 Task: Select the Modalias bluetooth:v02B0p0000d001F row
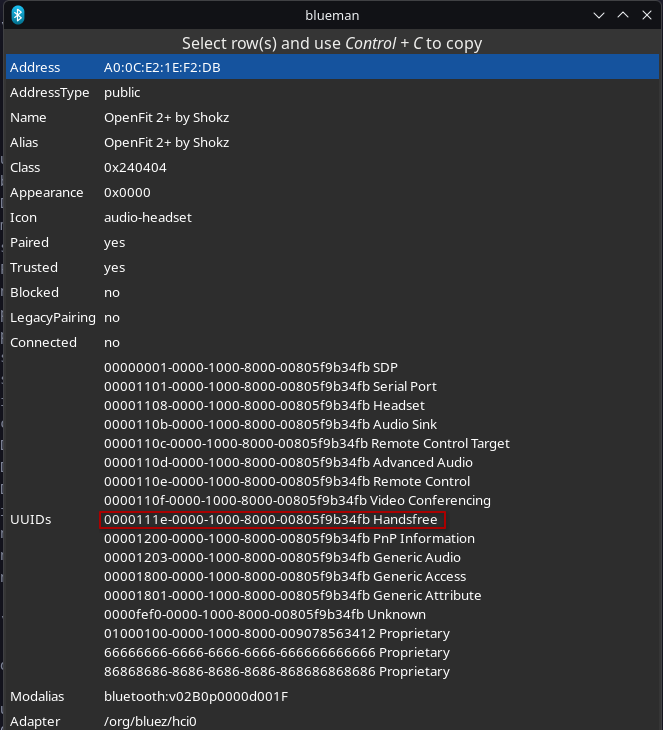(332, 696)
